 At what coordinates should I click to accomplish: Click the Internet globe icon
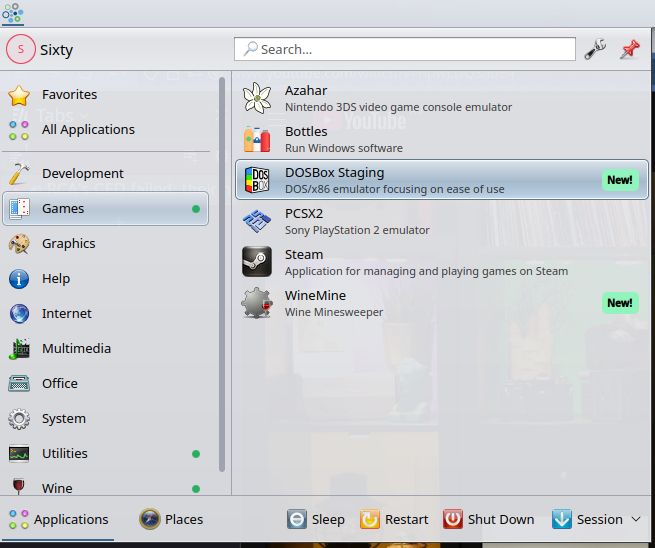click(19, 314)
